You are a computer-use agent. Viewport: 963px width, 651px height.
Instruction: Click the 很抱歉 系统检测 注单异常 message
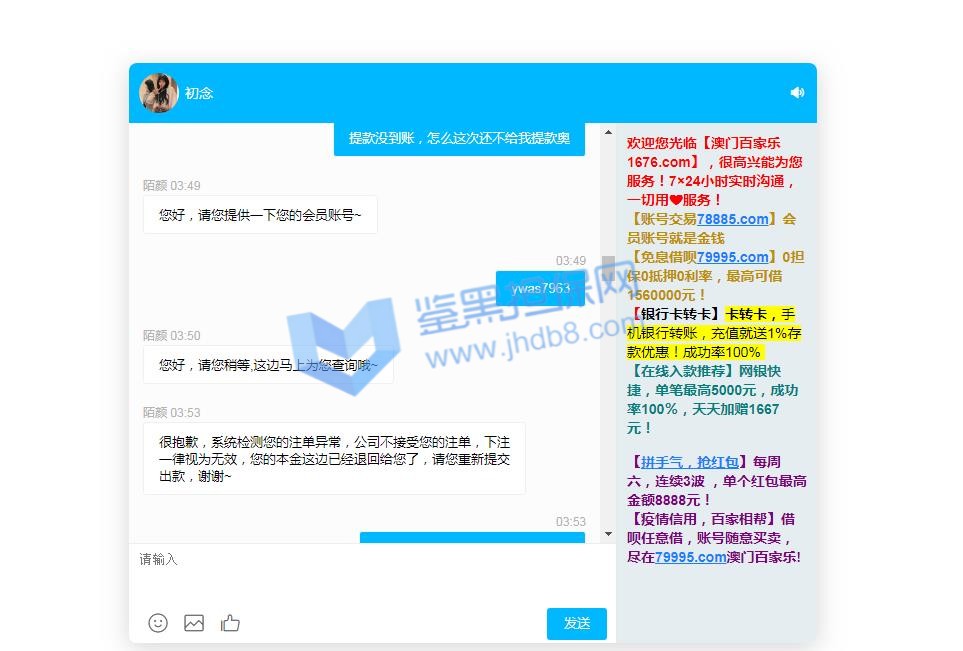[334, 458]
